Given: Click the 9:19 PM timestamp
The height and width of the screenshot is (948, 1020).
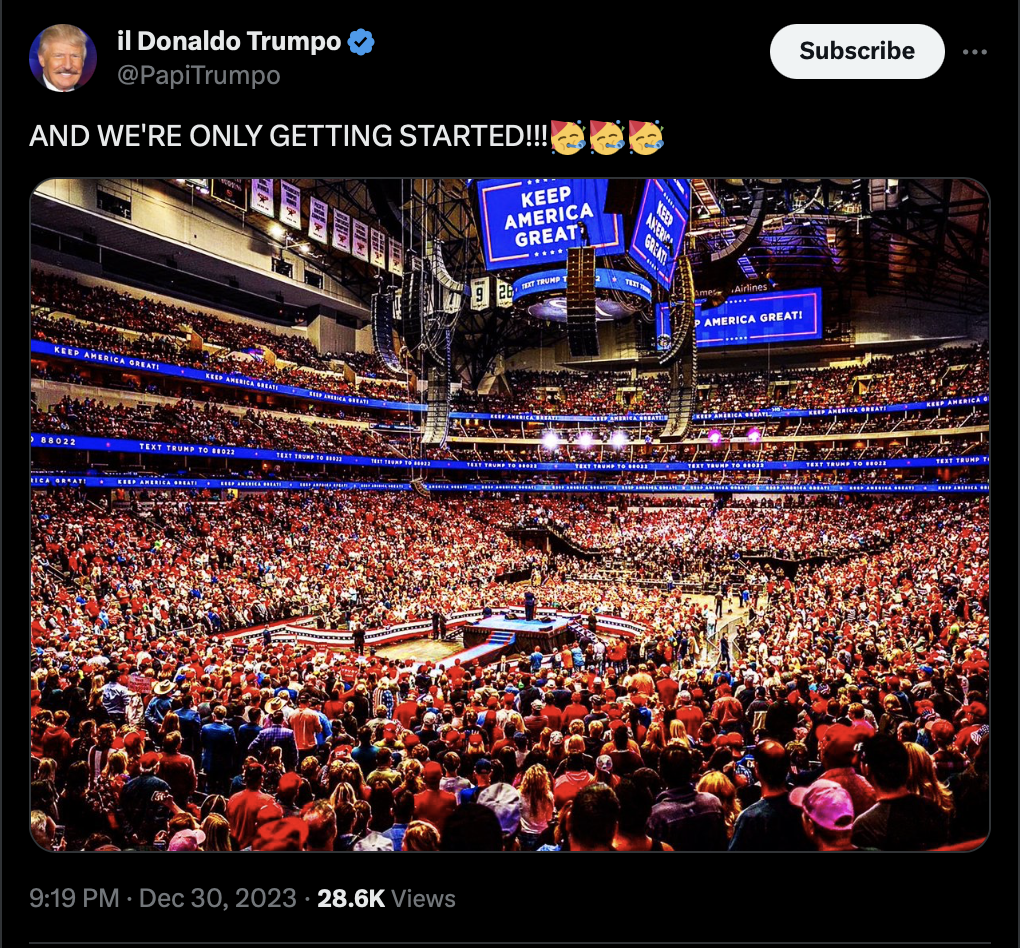Looking at the screenshot, I should (74, 899).
